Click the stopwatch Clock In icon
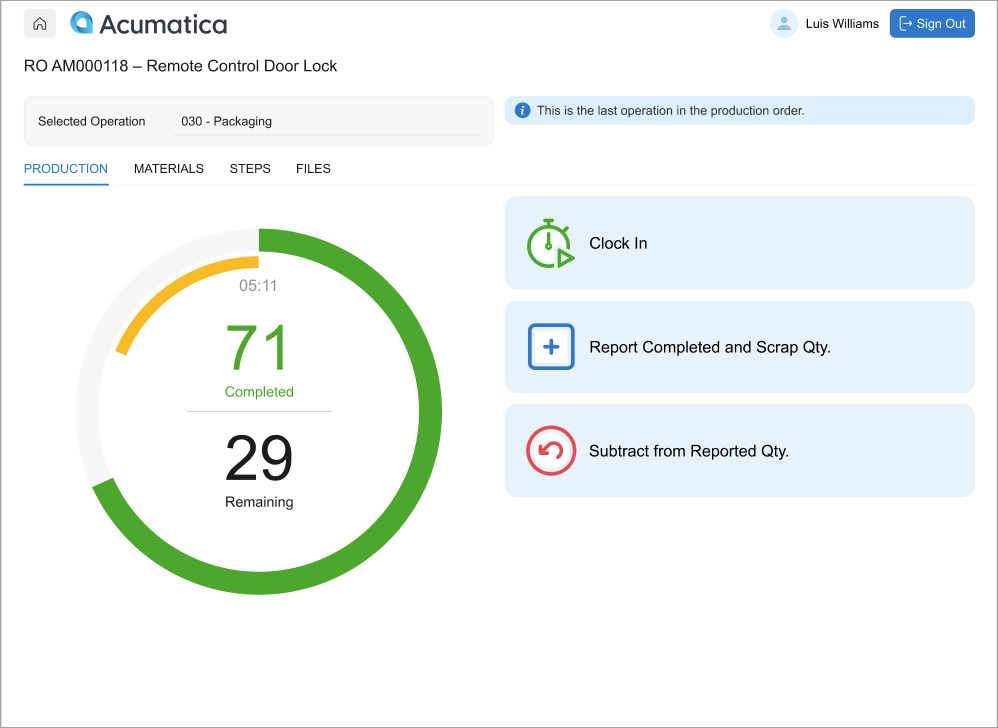 (551, 243)
